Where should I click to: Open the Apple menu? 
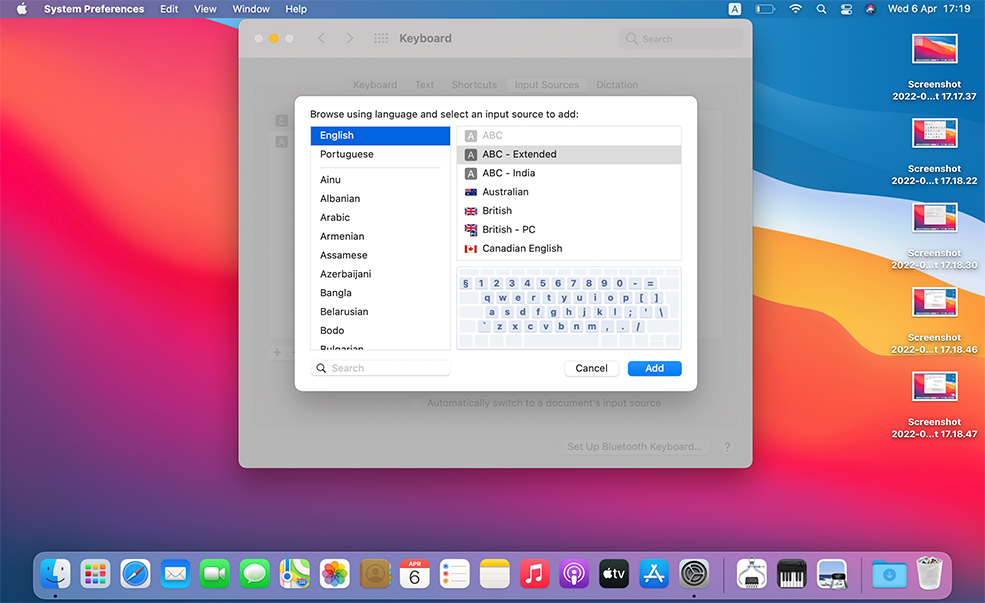(22, 9)
